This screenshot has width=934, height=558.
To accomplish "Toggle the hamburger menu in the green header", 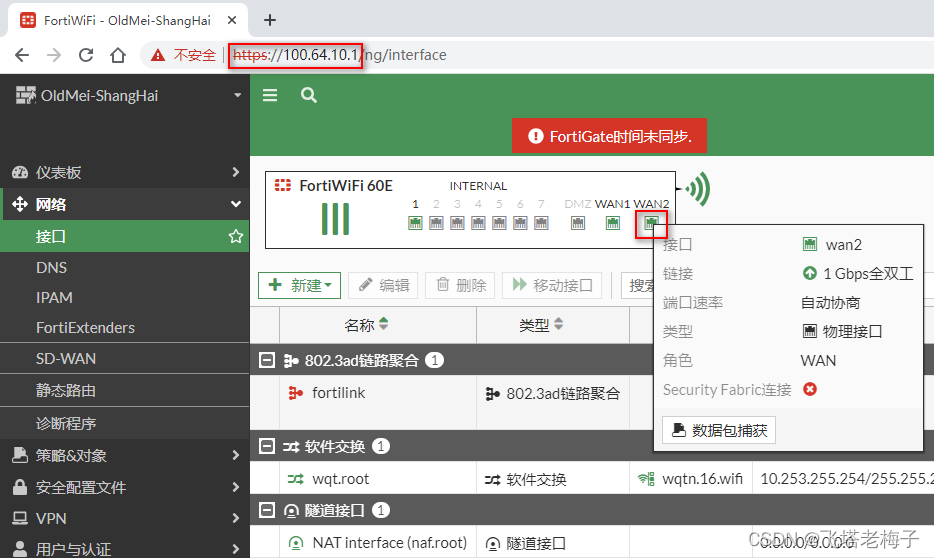I will tap(270, 95).
